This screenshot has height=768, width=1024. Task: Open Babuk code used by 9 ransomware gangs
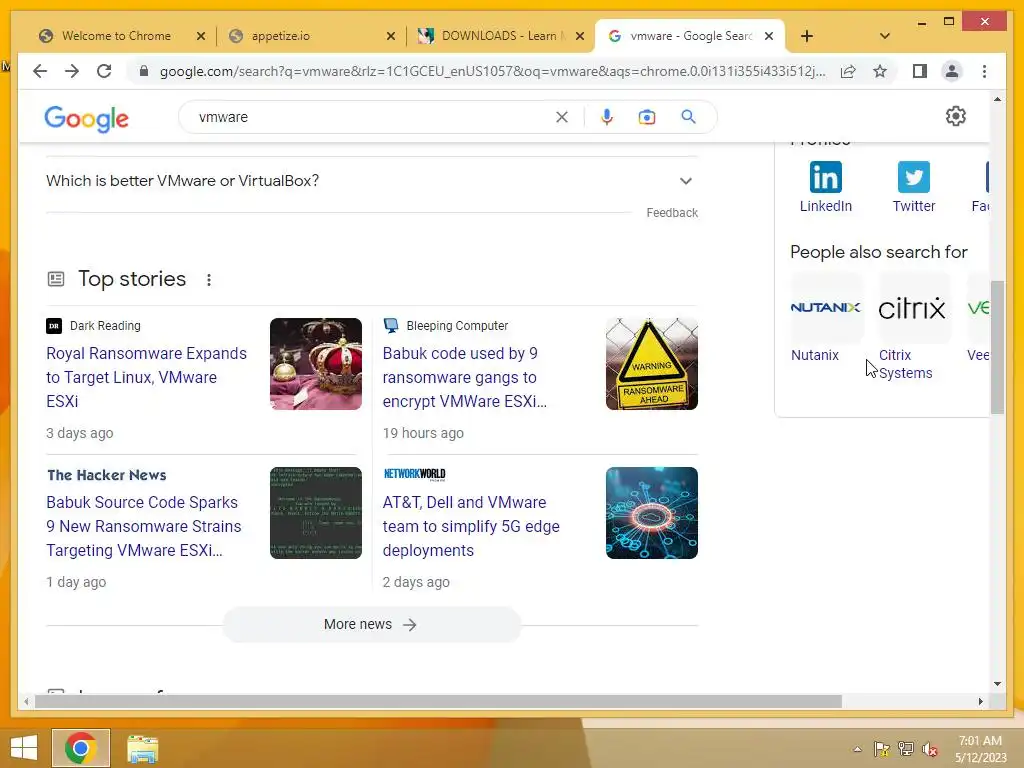click(464, 377)
